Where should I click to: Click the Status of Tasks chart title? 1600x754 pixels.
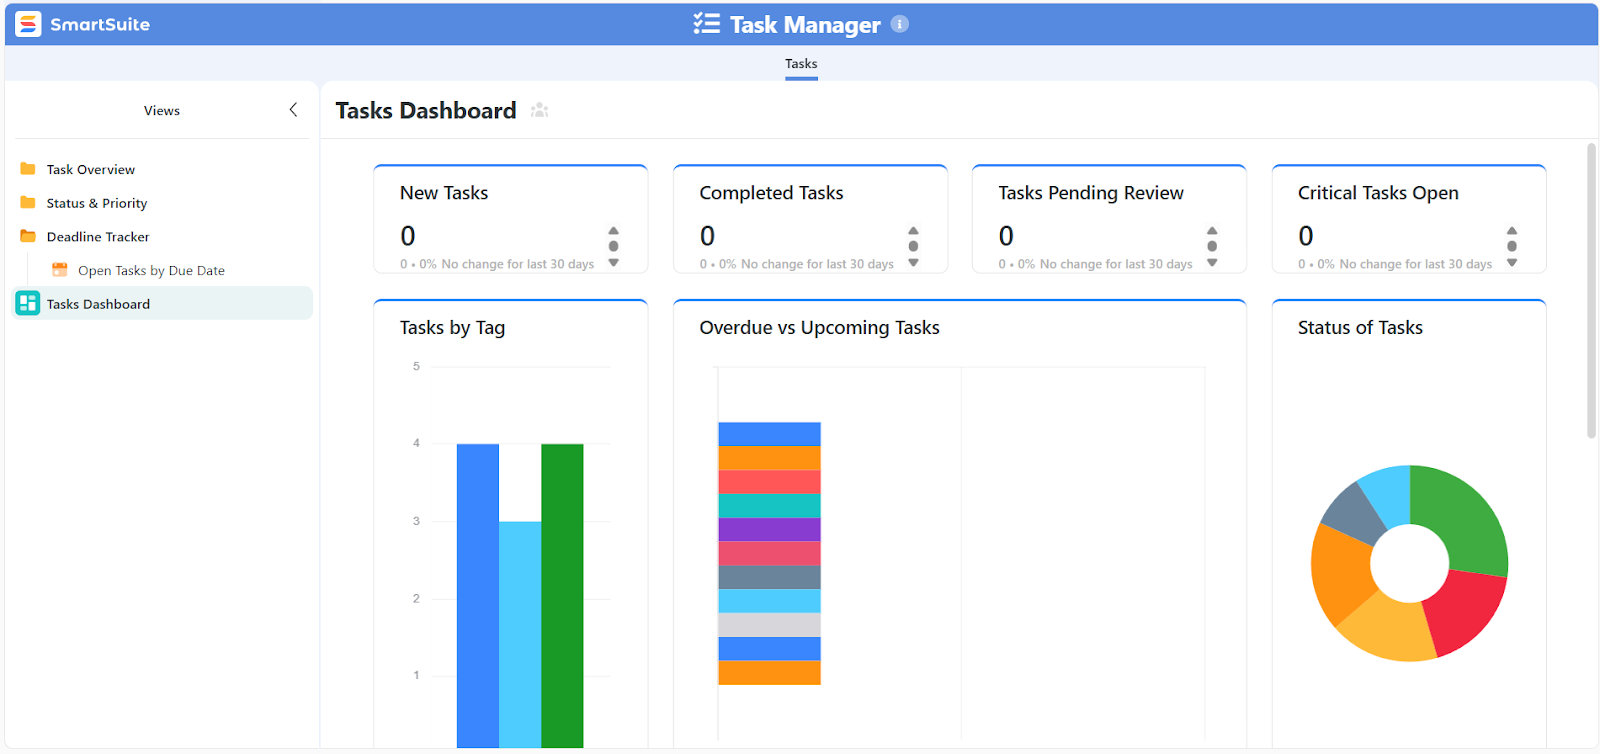(1360, 328)
